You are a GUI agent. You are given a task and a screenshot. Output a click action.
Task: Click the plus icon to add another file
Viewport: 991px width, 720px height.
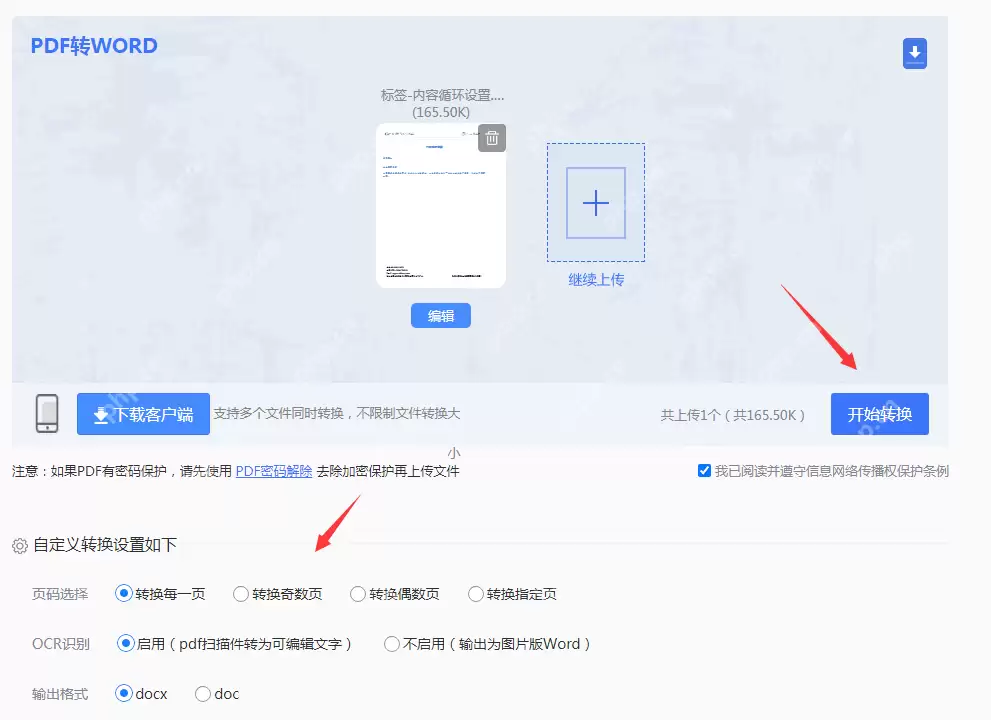[x=595, y=203]
